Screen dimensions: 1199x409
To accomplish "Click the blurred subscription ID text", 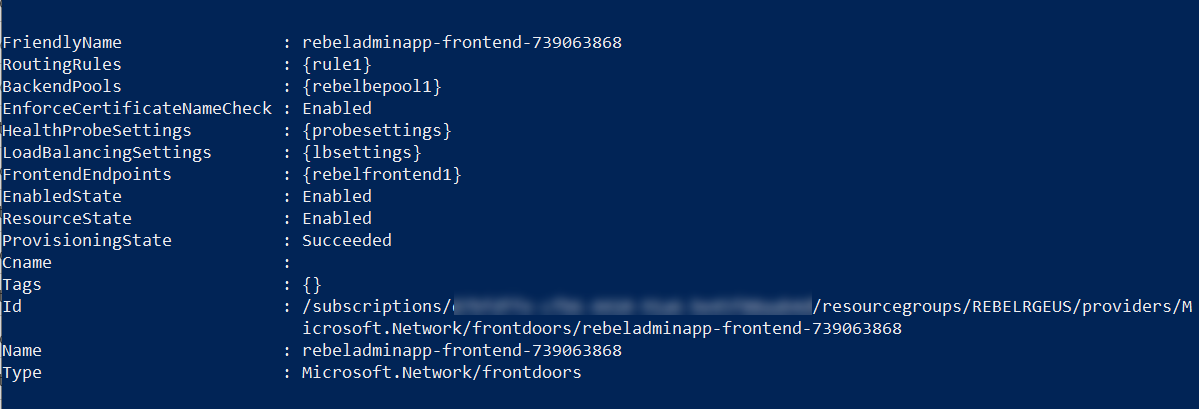I will tap(631, 307).
